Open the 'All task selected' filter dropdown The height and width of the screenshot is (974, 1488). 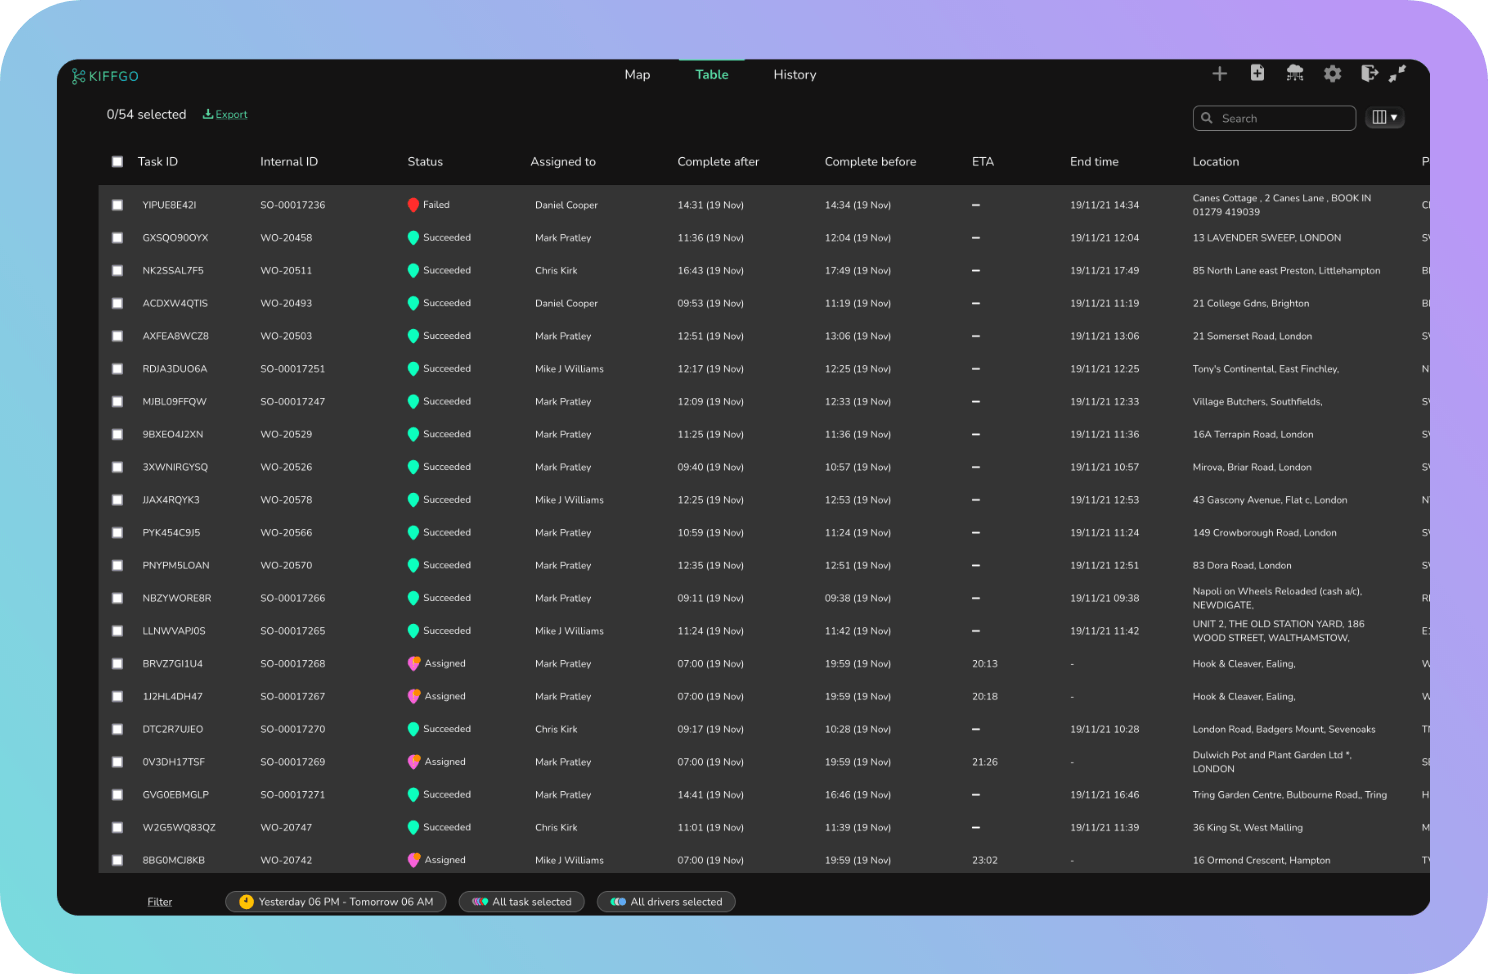pyautogui.click(x=522, y=902)
